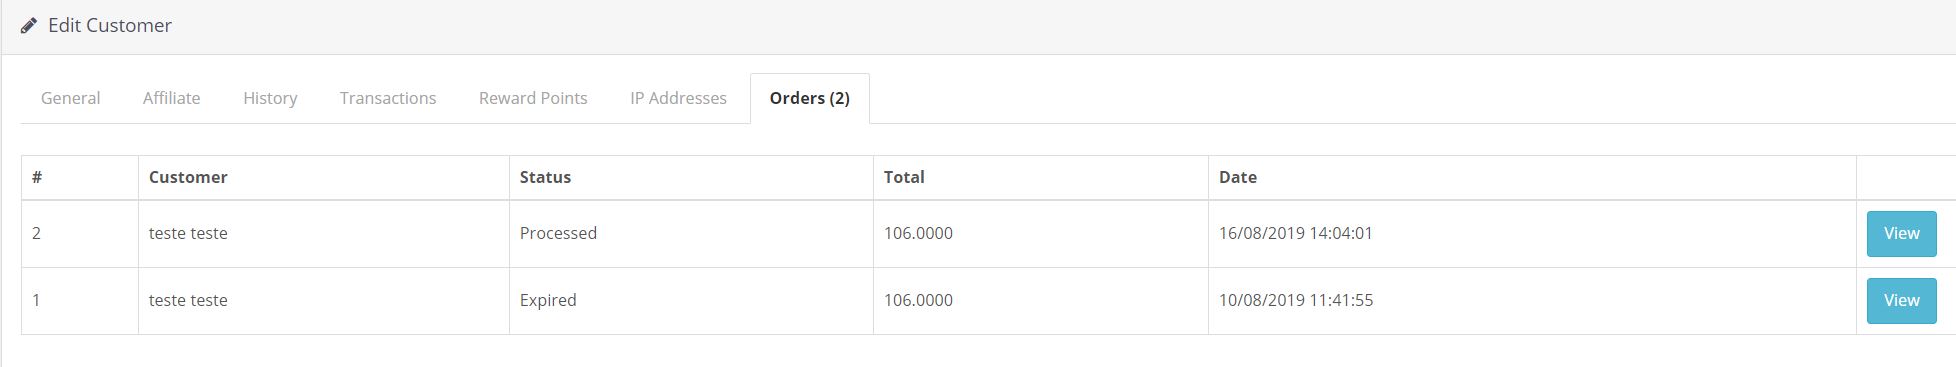Select the Reward Points tab

point(533,98)
